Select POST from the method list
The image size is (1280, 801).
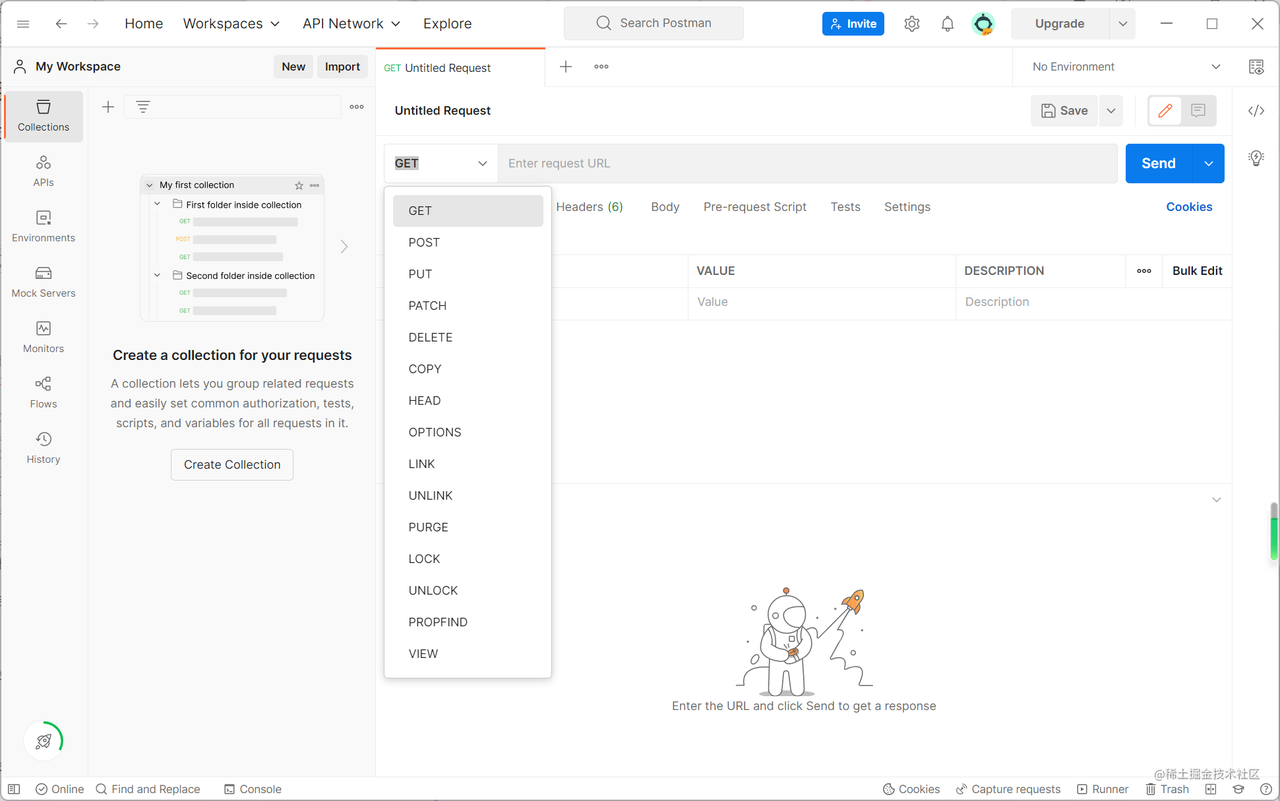(x=468, y=243)
